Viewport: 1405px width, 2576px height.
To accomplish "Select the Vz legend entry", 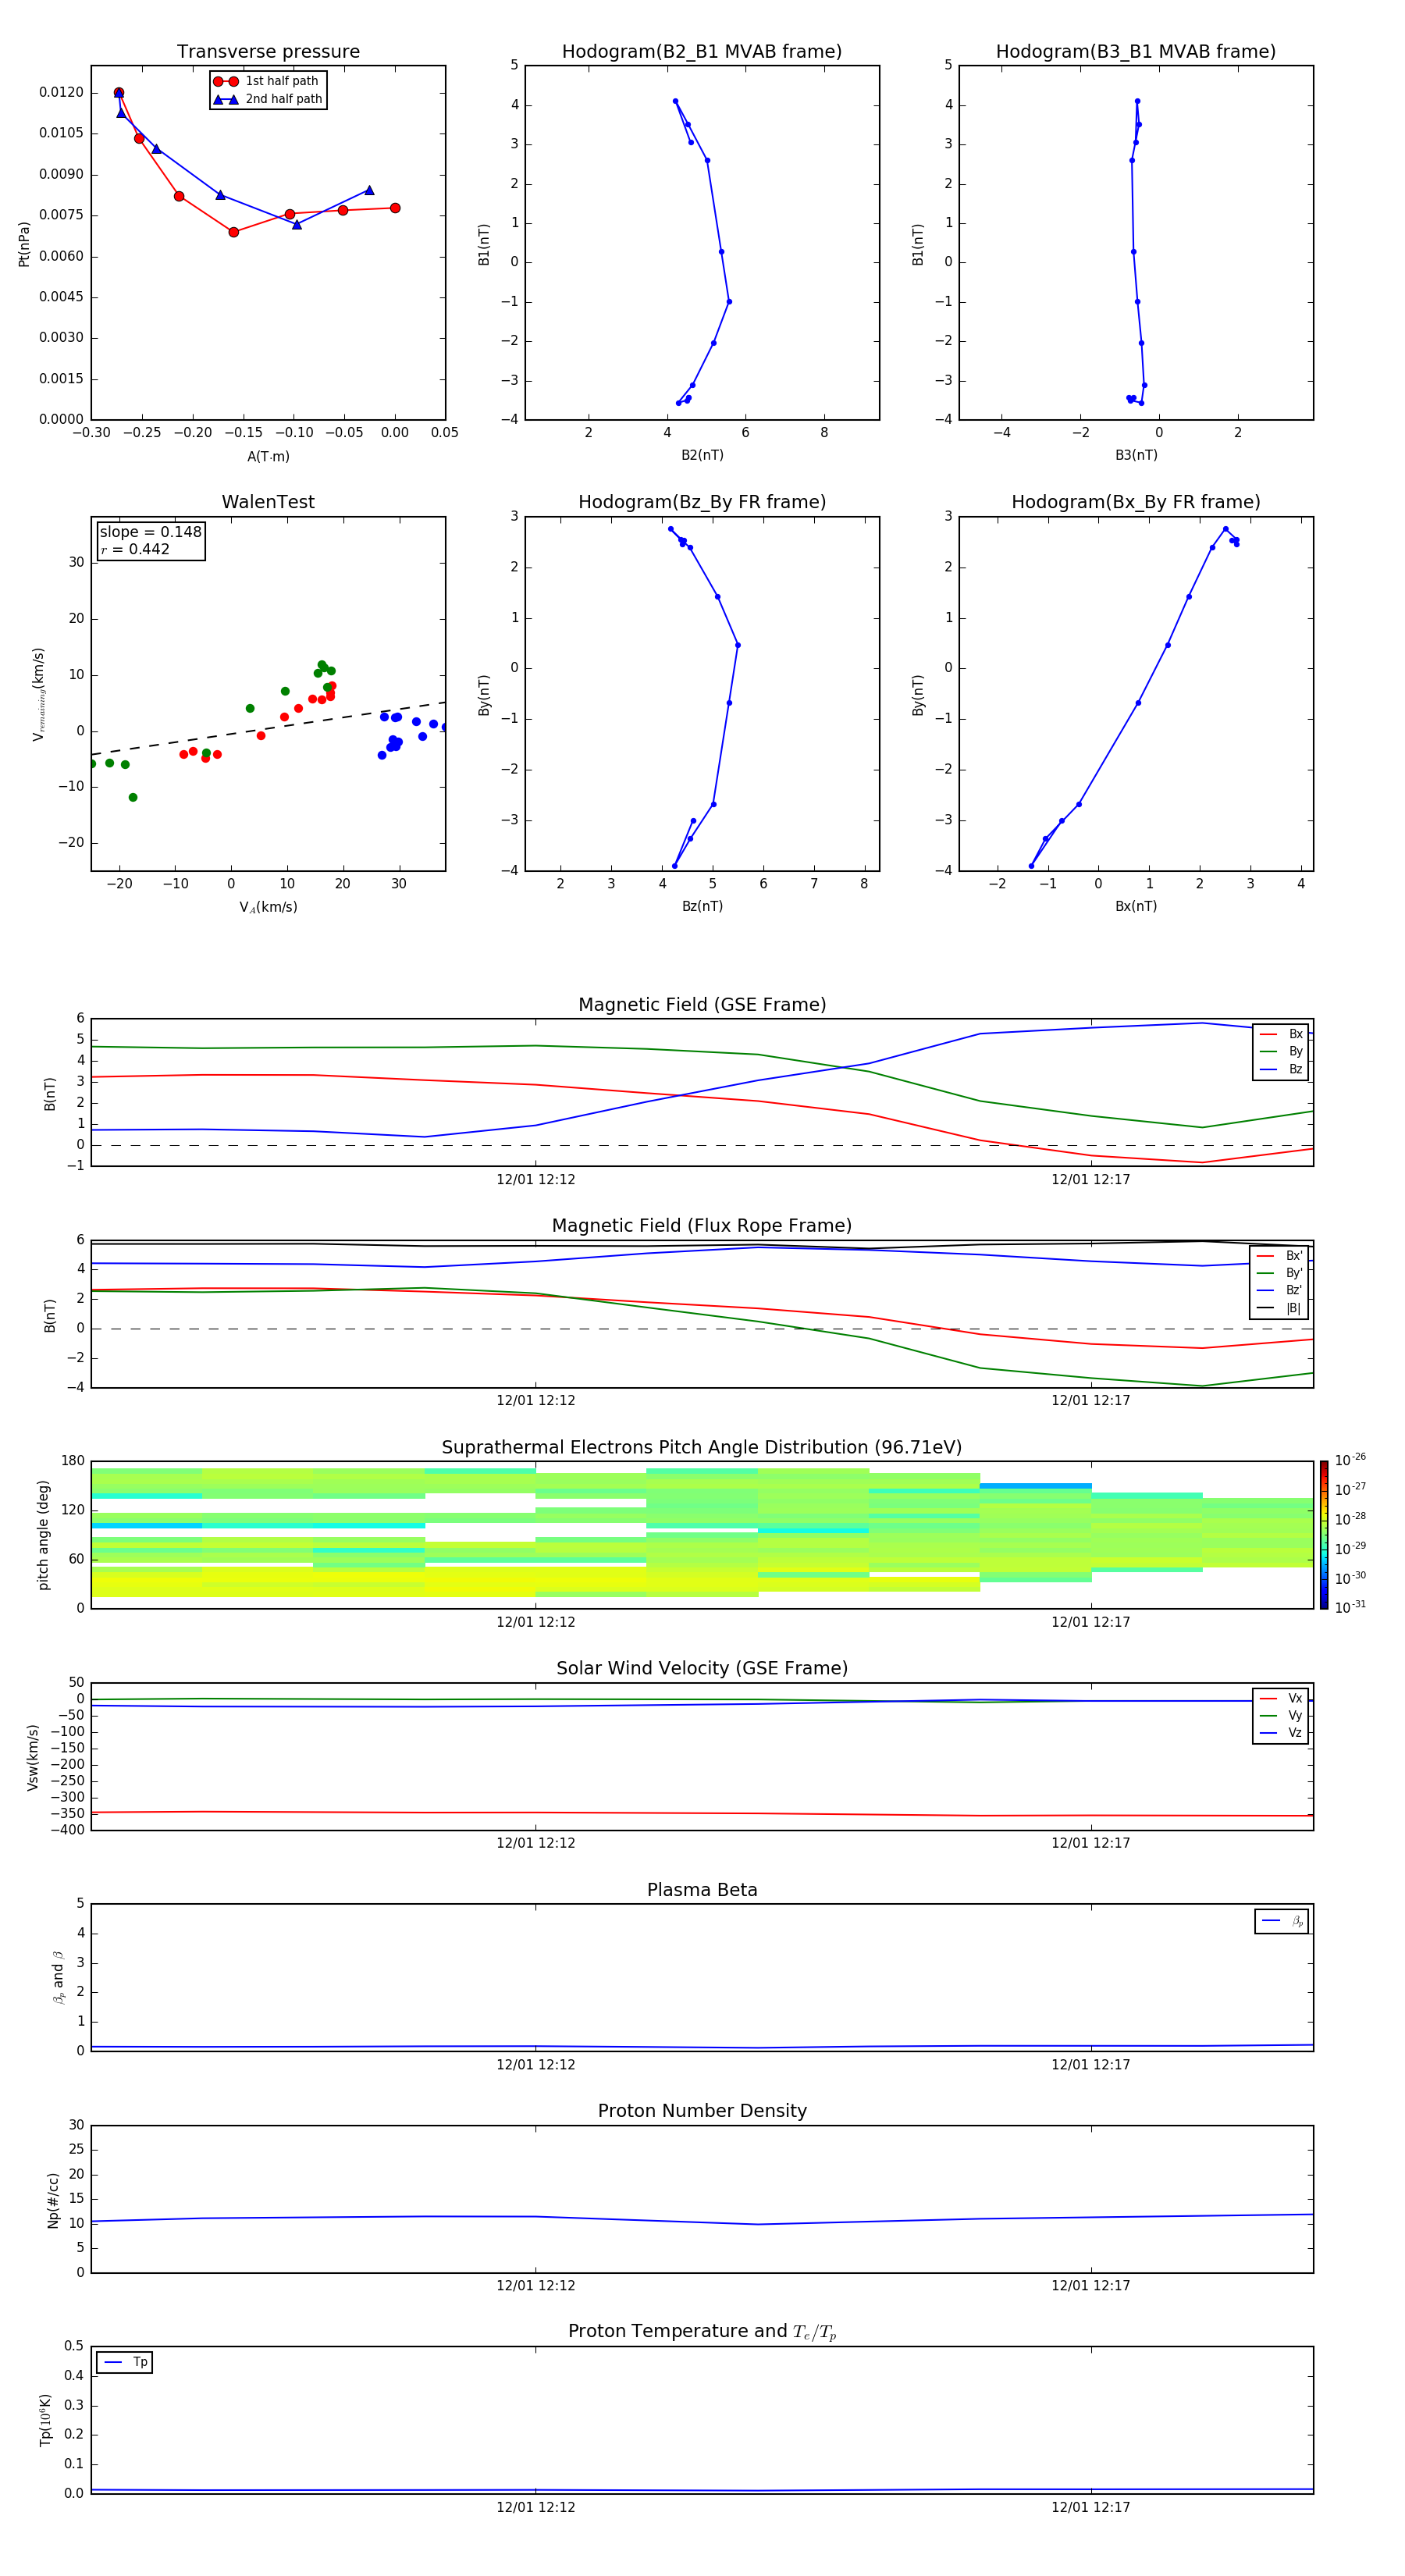I will point(1281,1733).
